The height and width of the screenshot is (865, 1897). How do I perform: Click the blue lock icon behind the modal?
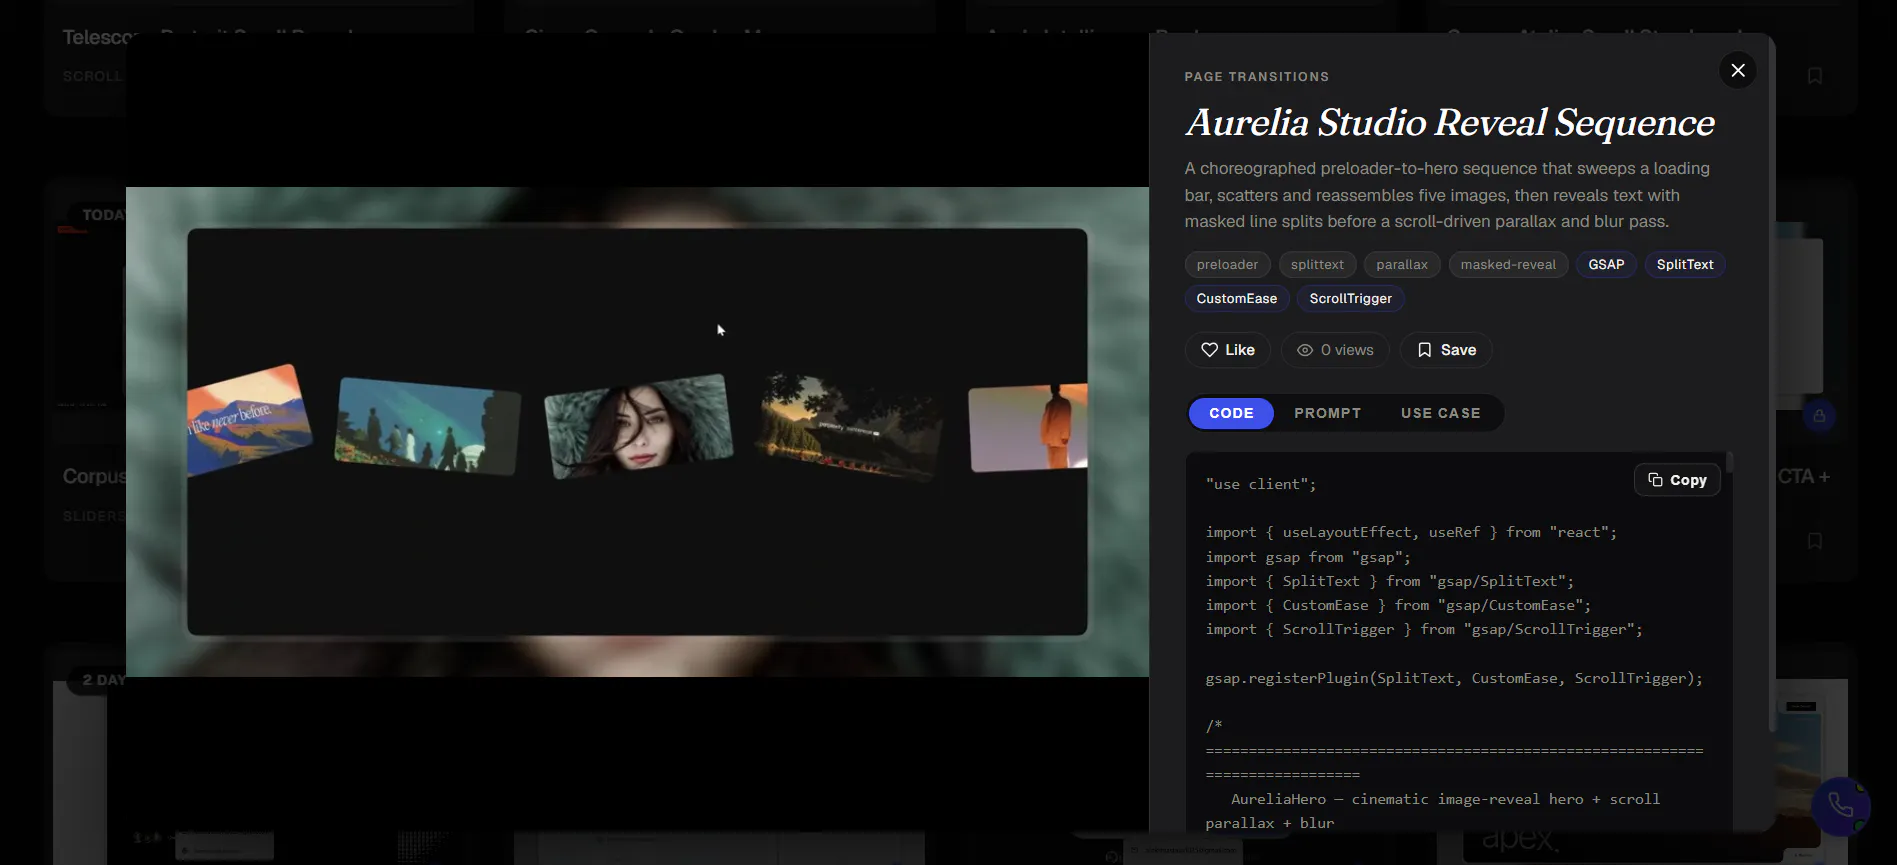click(x=1819, y=416)
